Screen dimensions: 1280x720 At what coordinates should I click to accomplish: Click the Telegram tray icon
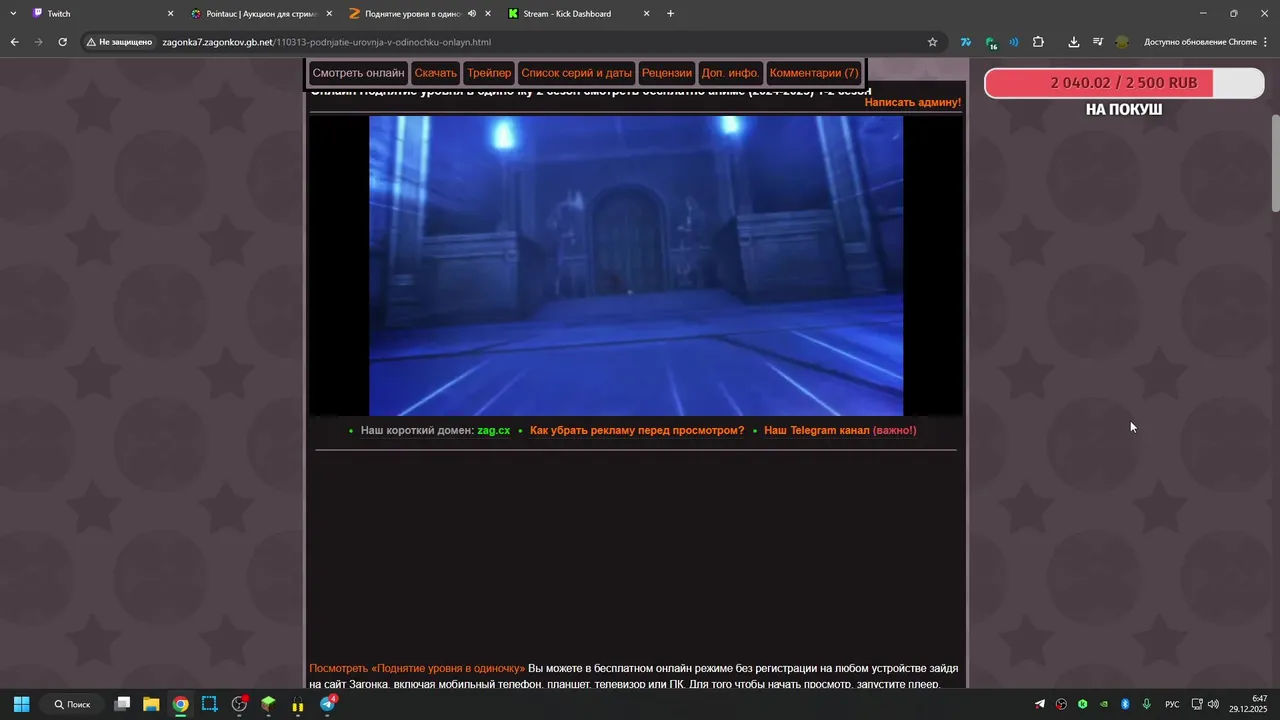pos(1040,704)
